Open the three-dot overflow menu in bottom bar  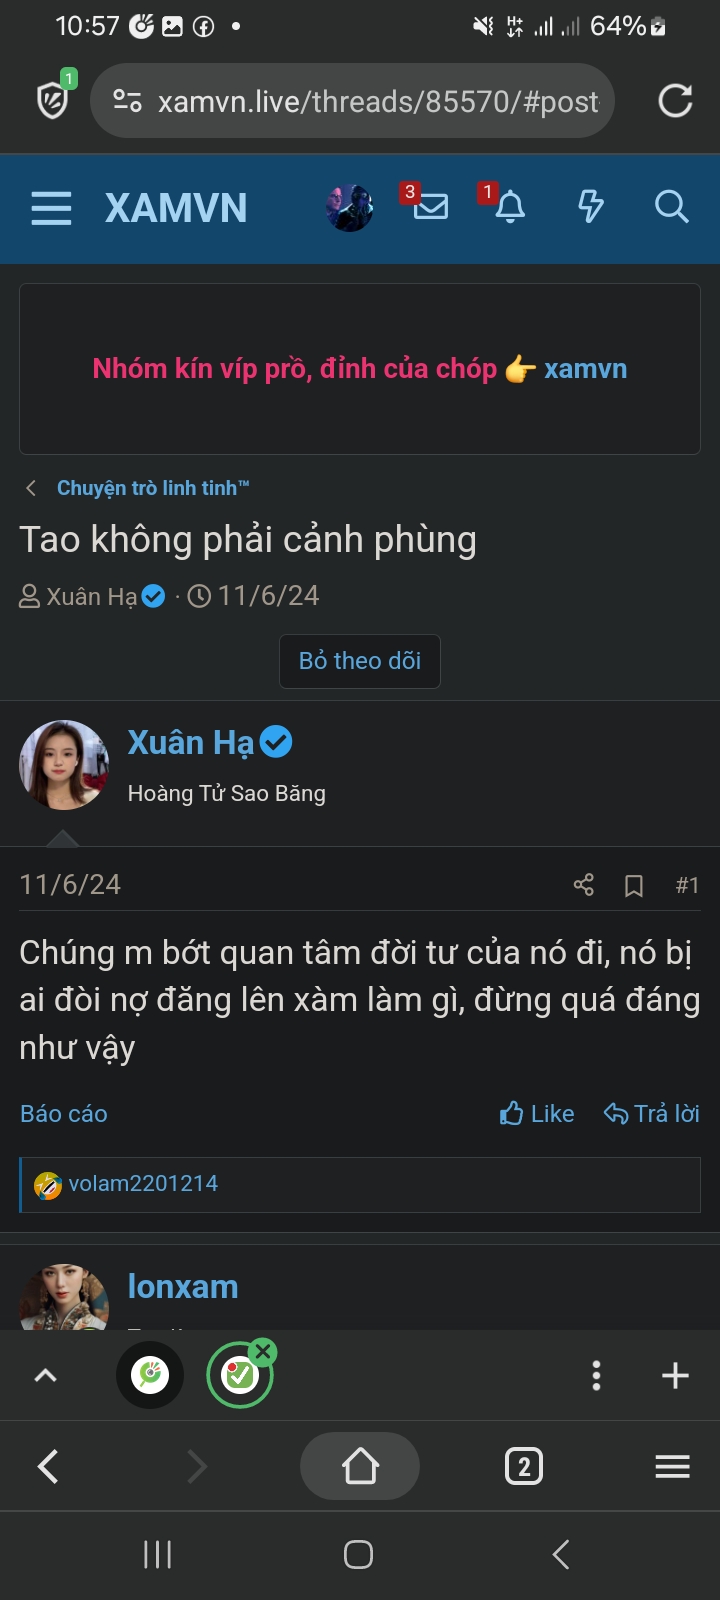click(596, 1375)
